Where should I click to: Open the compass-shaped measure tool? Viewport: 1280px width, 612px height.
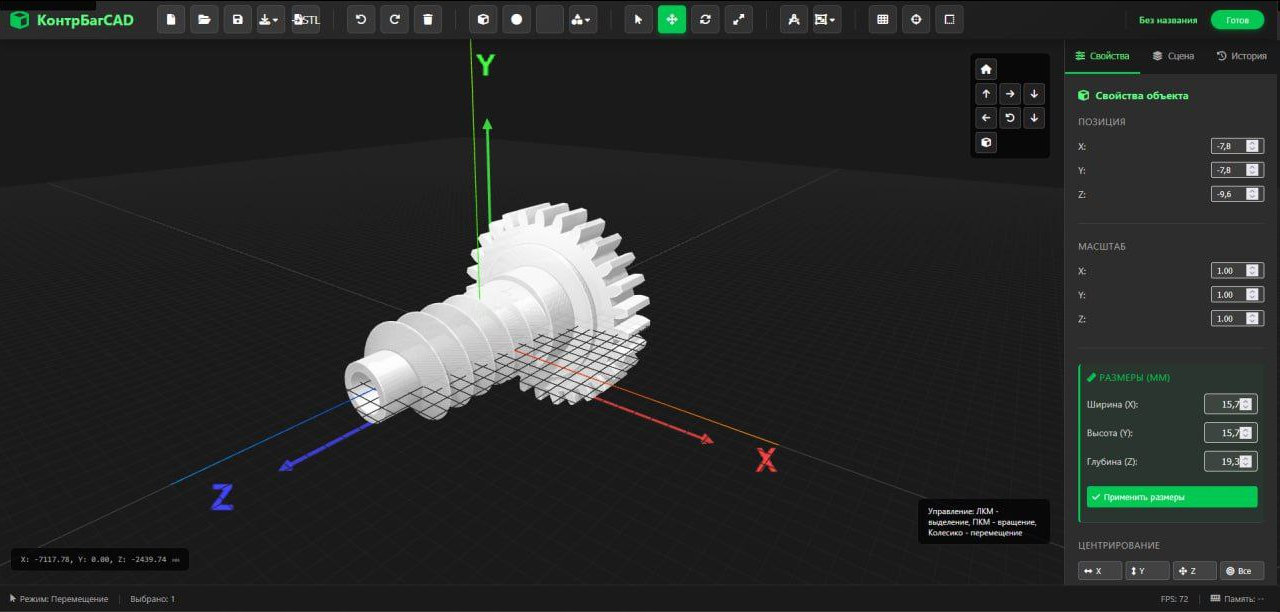click(x=794, y=19)
